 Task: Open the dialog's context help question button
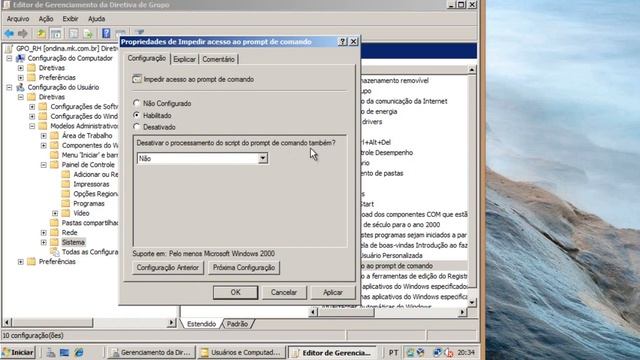click(342, 42)
